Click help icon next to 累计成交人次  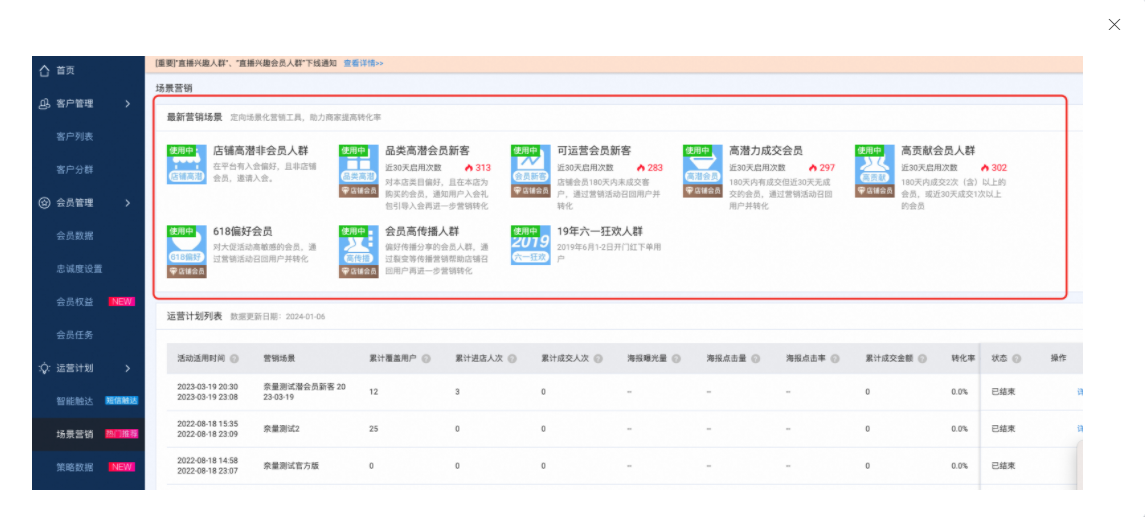pos(598,359)
